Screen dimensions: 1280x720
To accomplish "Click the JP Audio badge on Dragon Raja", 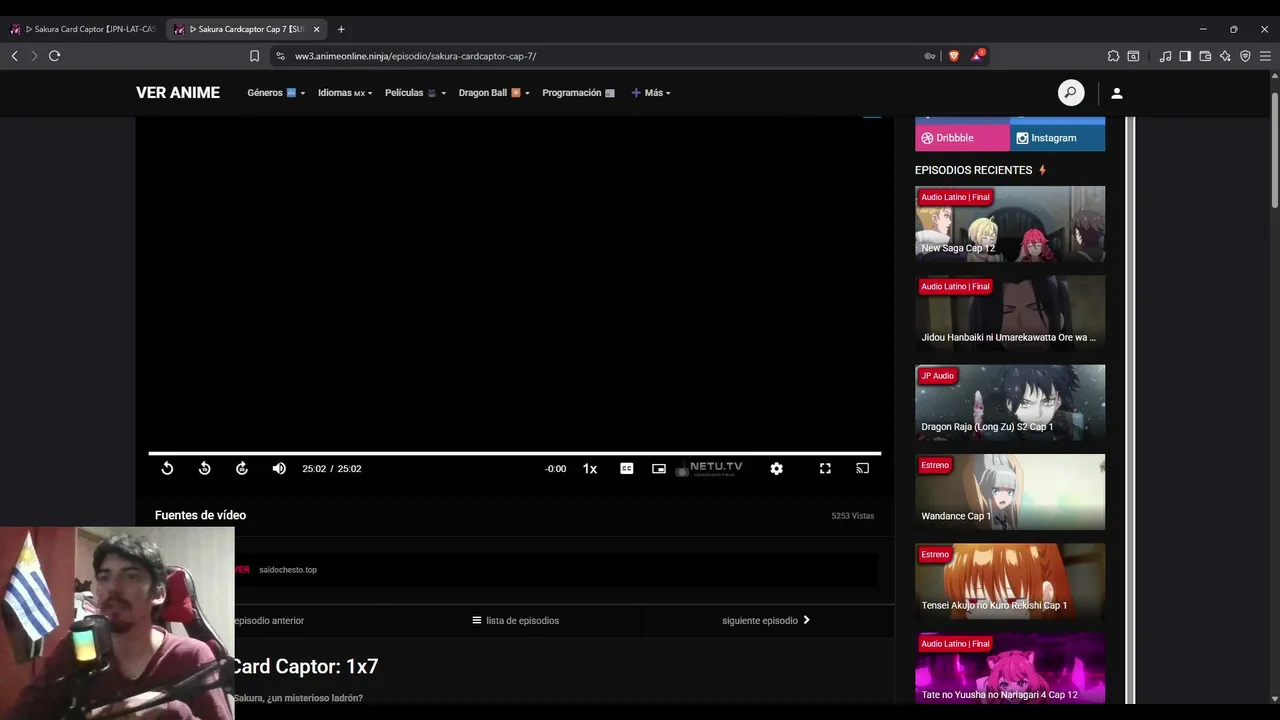I will 937,376.
